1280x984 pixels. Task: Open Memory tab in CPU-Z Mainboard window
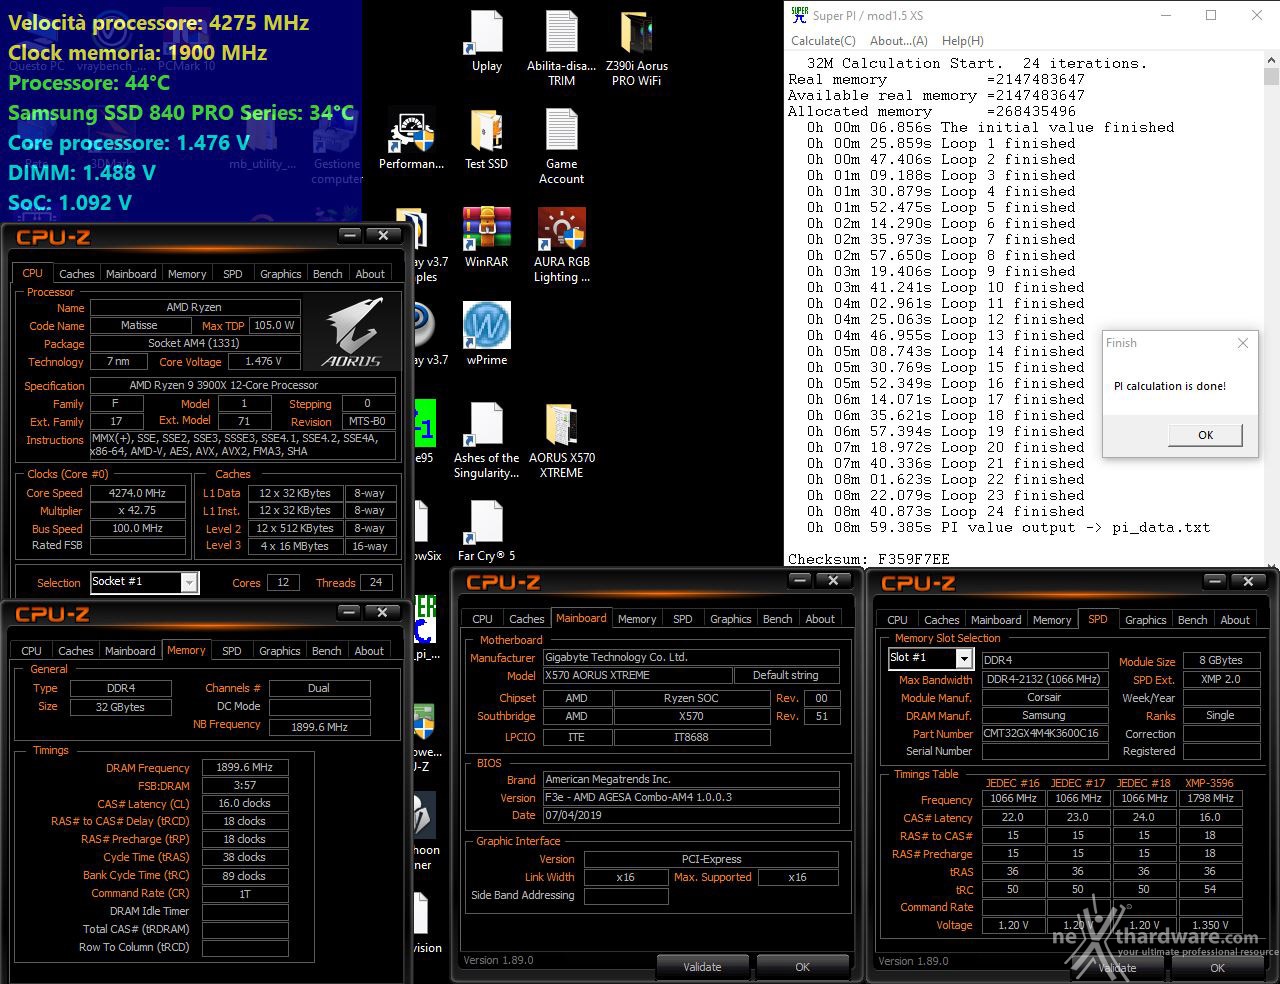click(x=637, y=619)
